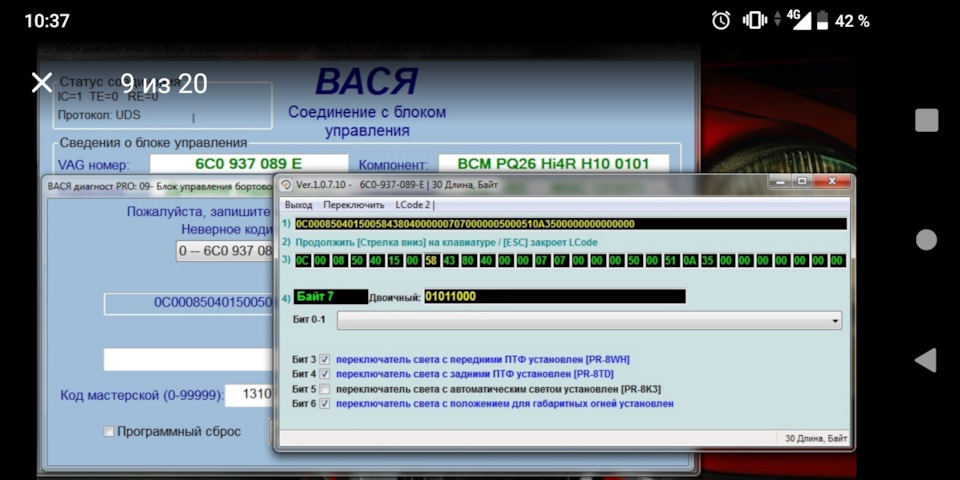
Task: Click the Код мастерской input field
Action: (x=249, y=395)
